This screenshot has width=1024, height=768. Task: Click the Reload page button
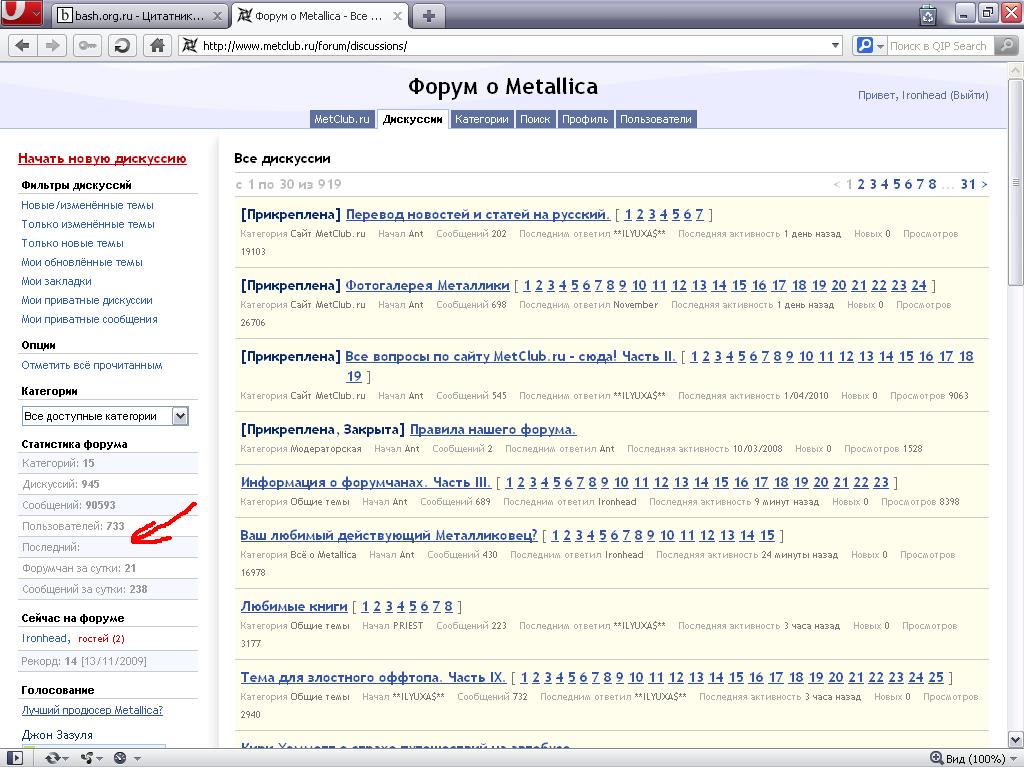[x=122, y=46]
